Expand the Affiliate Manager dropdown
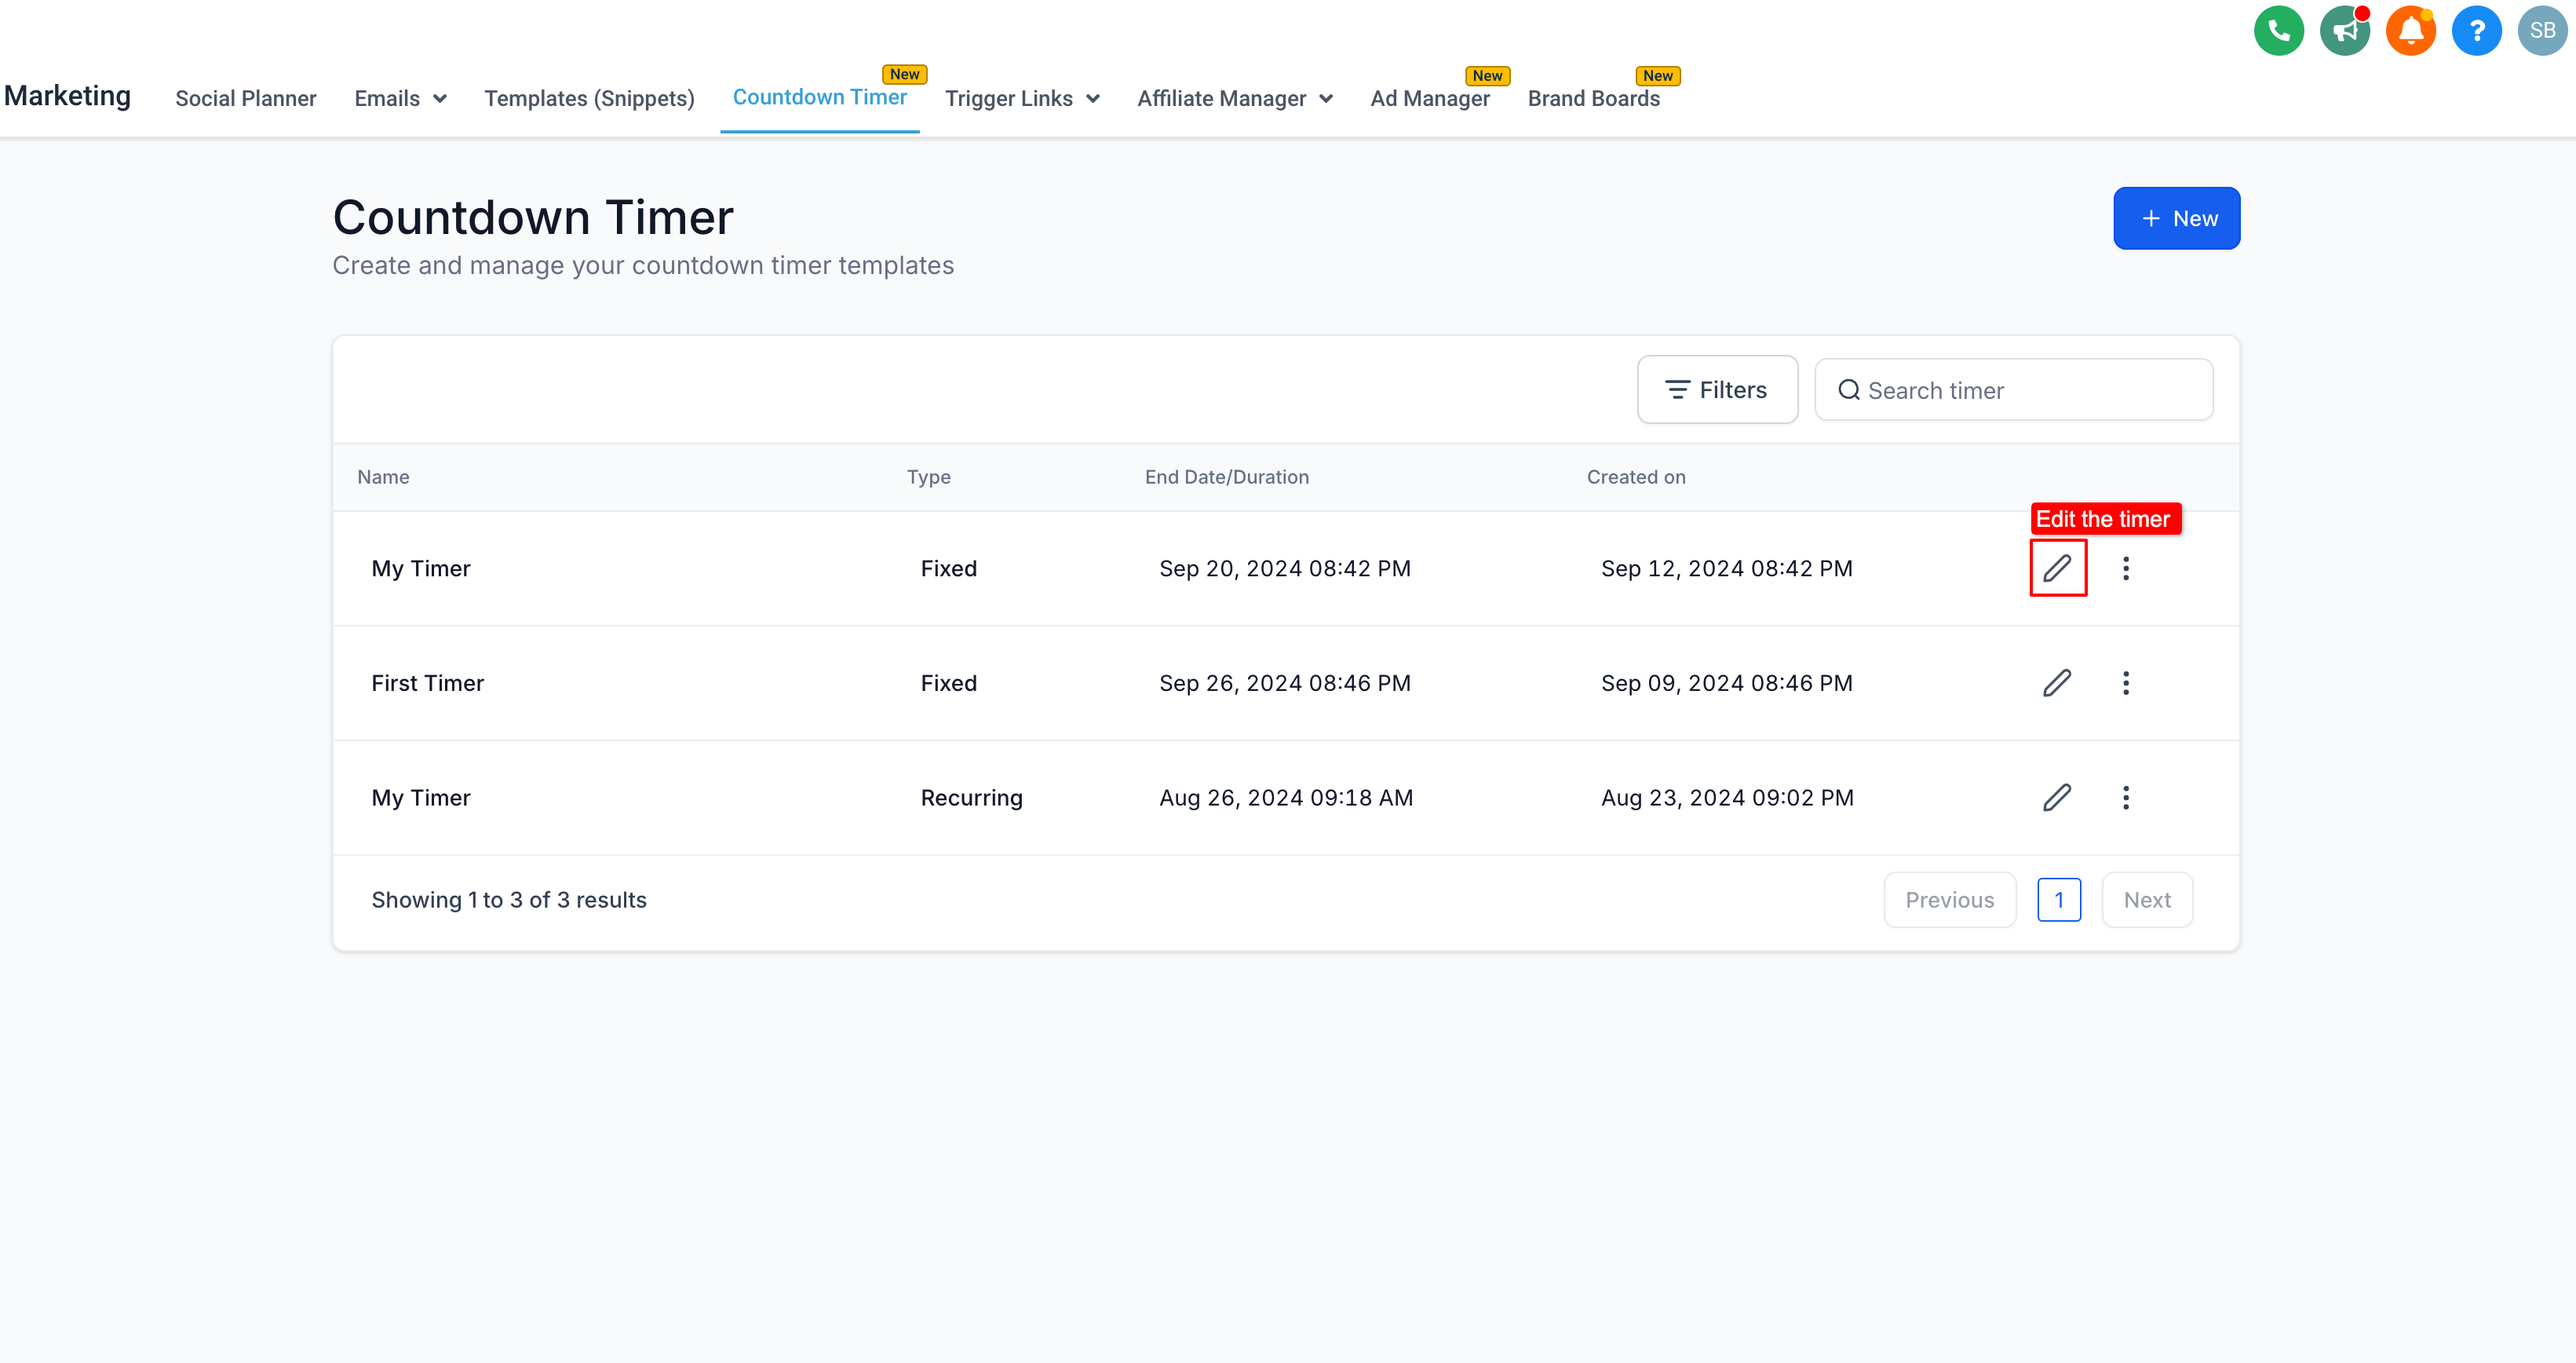This screenshot has height=1363, width=2576. coord(1235,98)
